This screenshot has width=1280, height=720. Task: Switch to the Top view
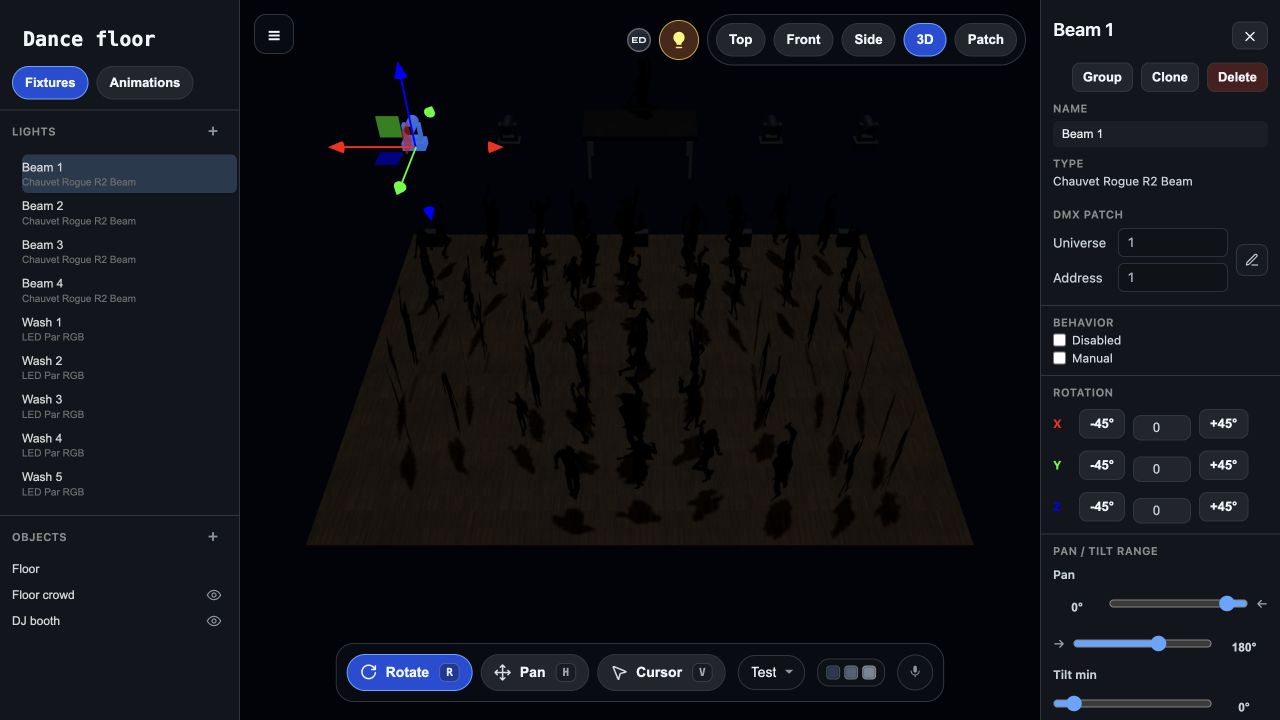tap(740, 40)
